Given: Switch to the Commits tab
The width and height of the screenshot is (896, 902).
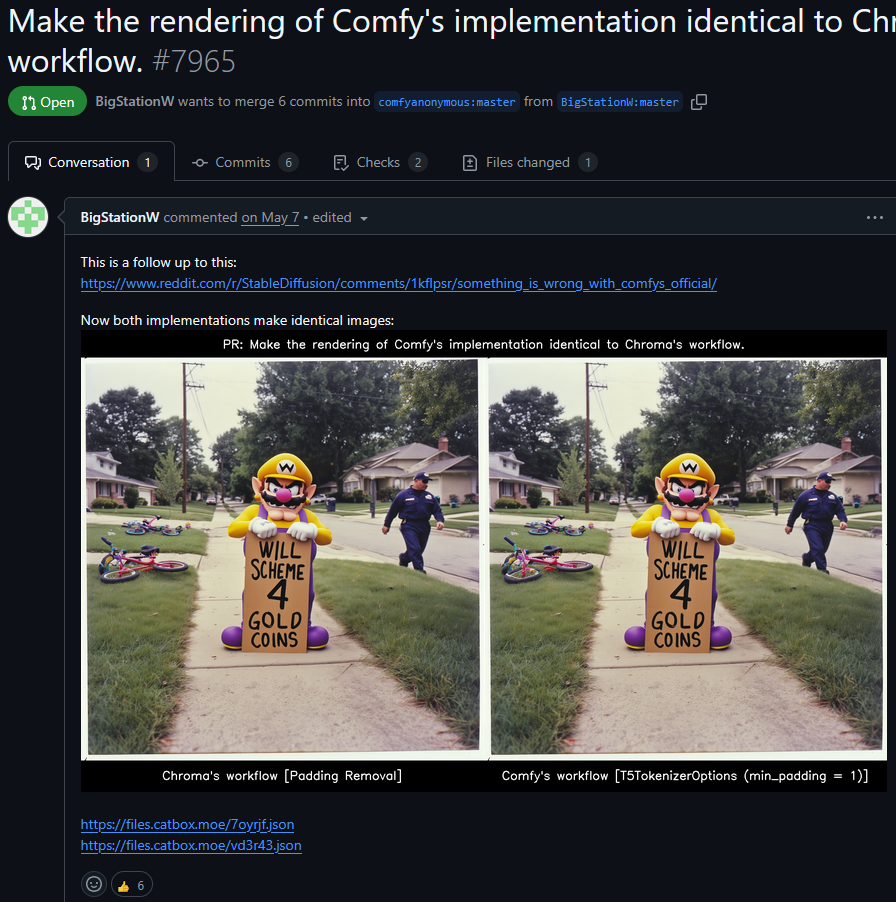Looking at the screenshot, I should pyautogui.click(x=245, y=163).
